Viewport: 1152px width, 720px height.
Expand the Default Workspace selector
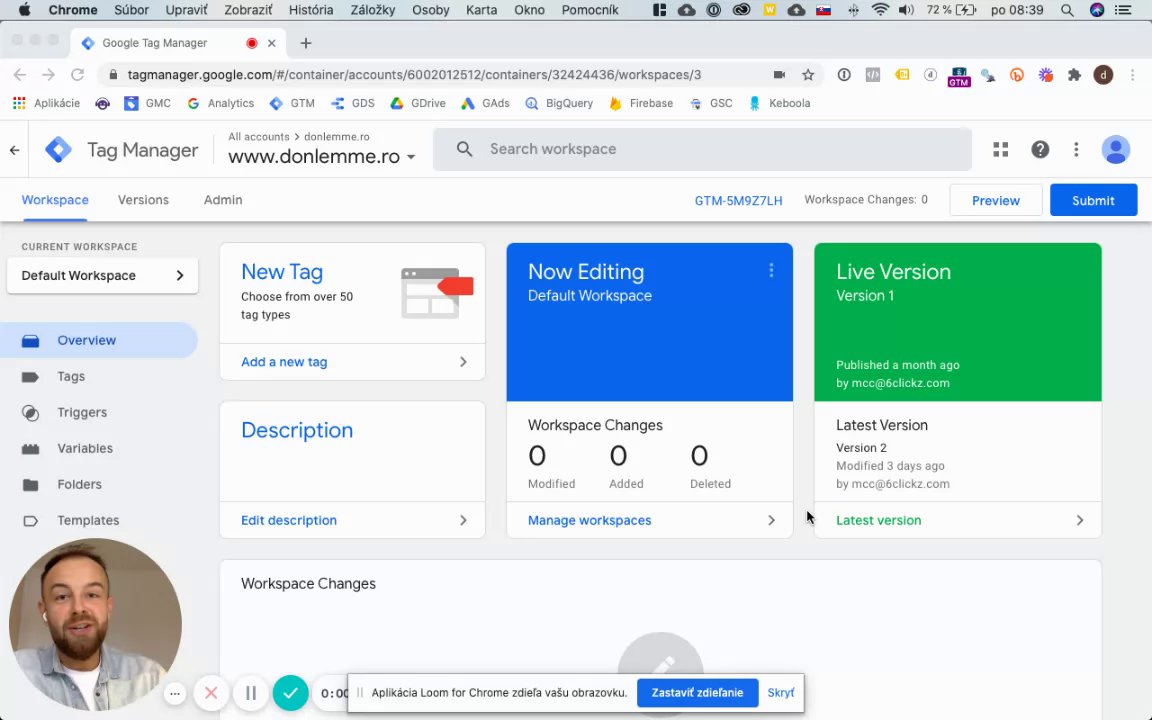coord(102,276)
